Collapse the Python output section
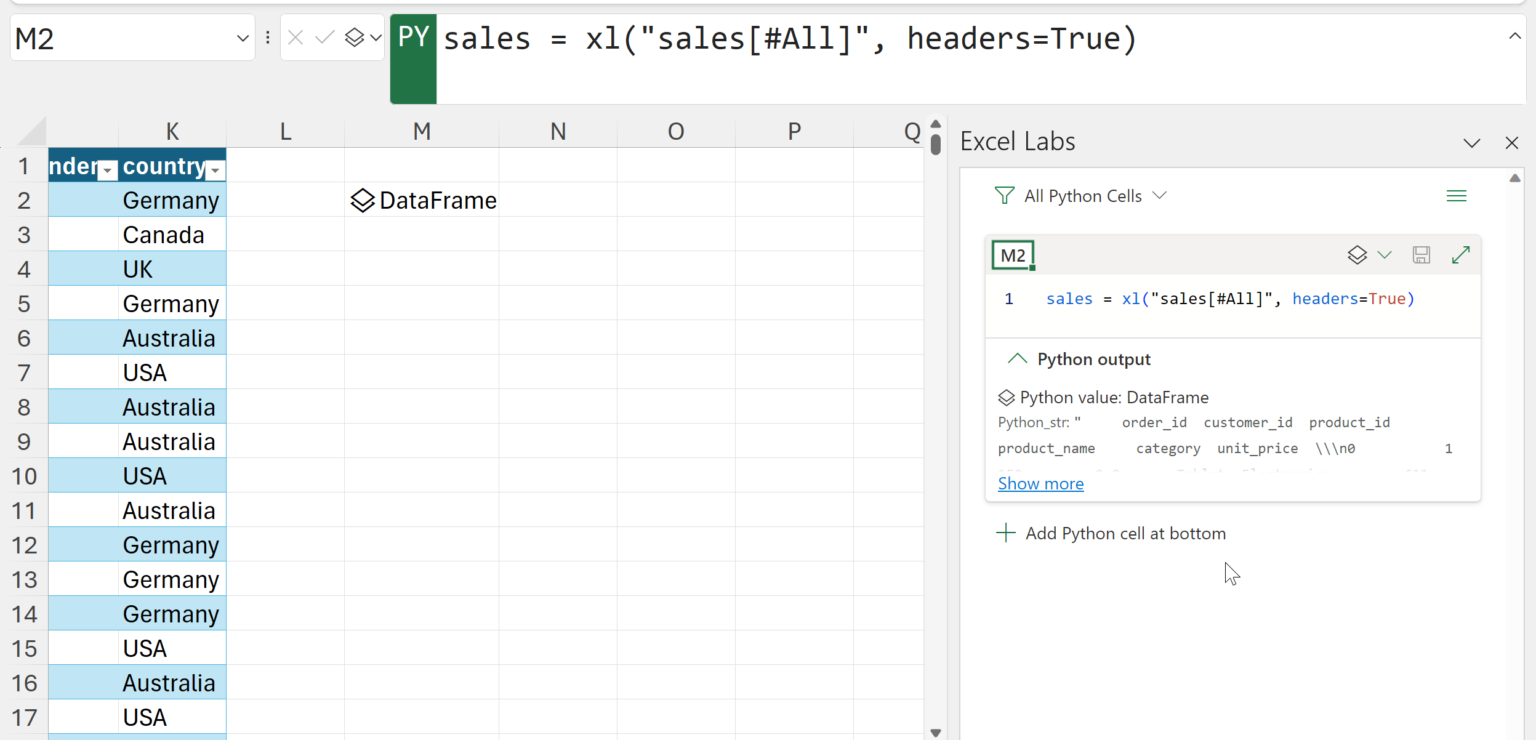1536x740 pixels. tap(1017, 359)
